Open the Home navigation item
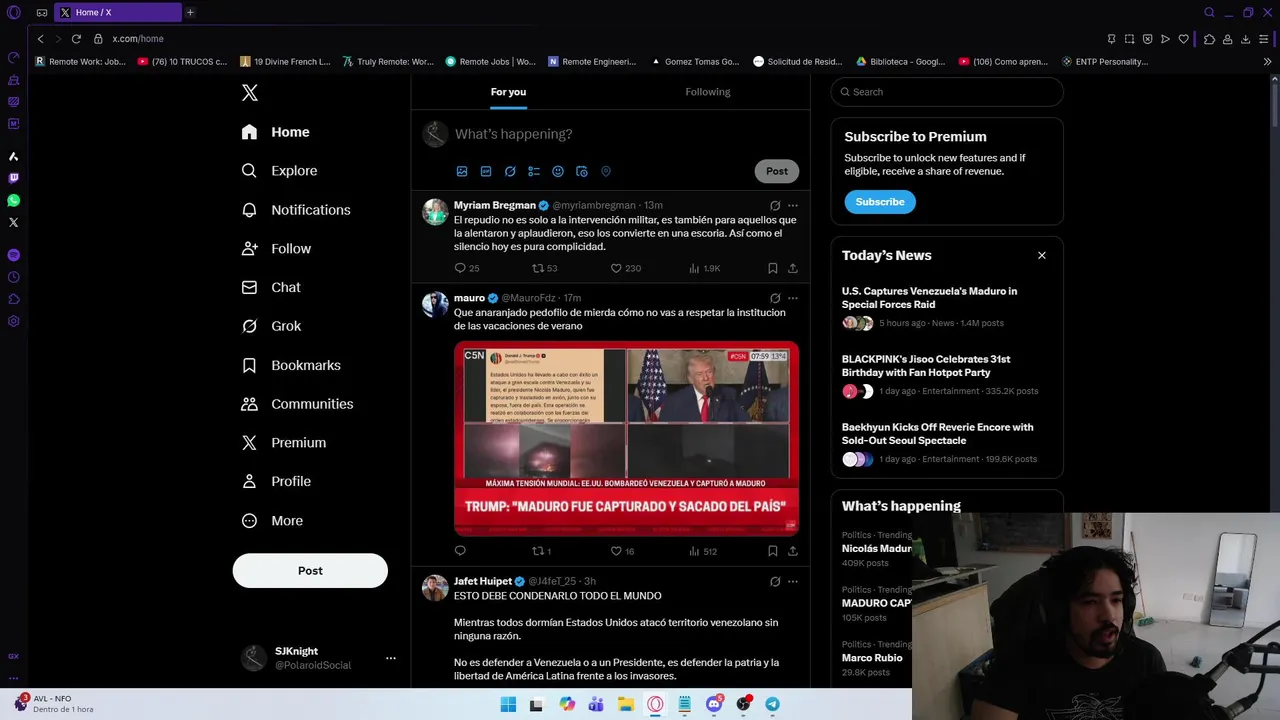This screenshot has width=1280, height=720. (x=276, y=132)
